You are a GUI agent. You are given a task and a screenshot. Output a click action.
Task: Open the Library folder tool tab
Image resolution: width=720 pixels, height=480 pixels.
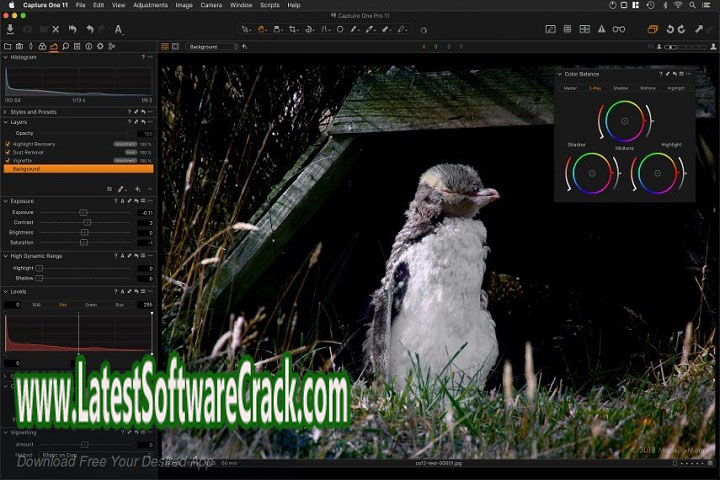[x=7, y=46]
